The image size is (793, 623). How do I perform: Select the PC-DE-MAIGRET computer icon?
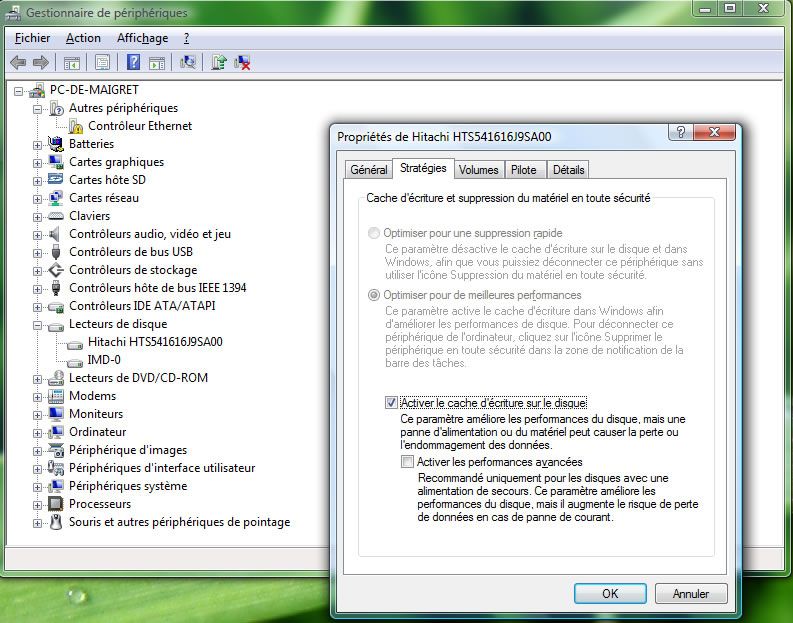point(37,91)
